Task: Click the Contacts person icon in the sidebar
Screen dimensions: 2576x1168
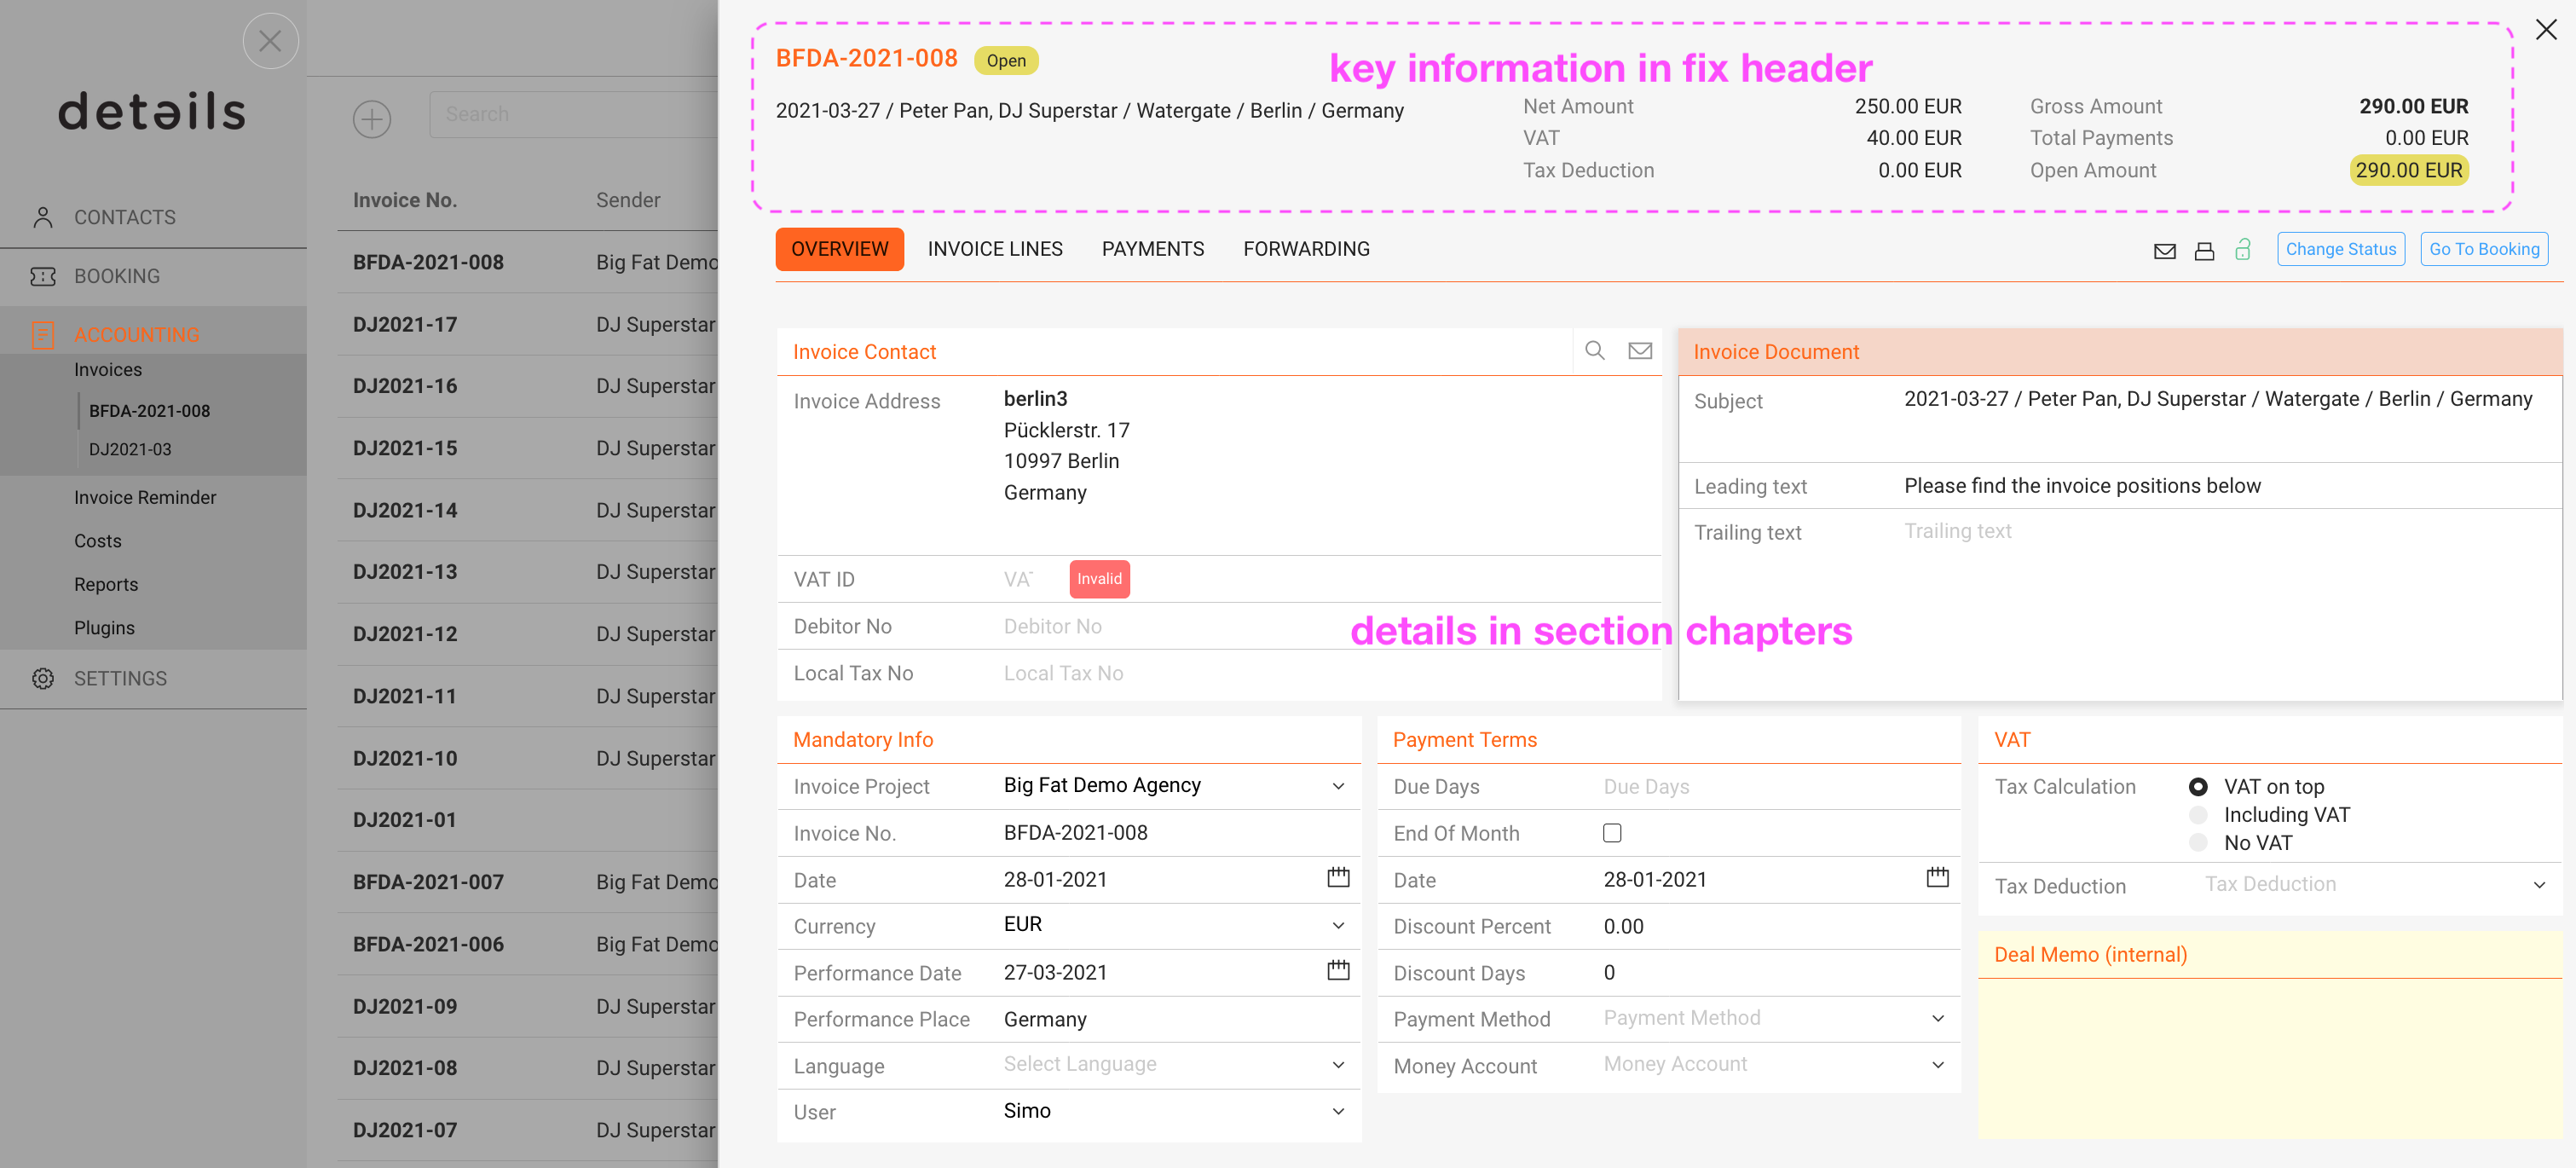Action: point(42,218)
